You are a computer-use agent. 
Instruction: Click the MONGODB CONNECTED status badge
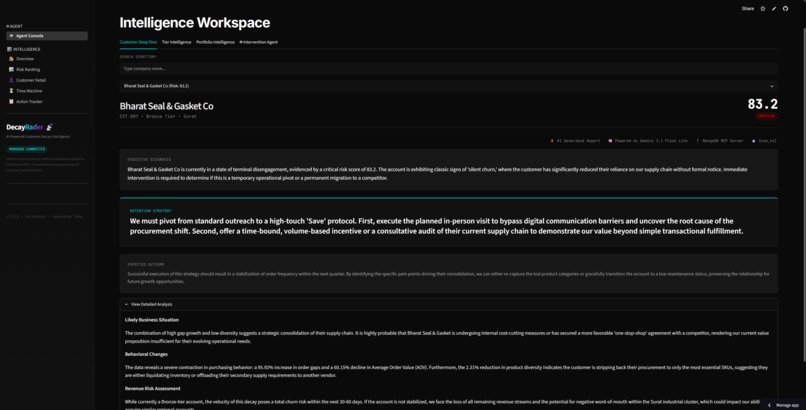tap(27, 149)
